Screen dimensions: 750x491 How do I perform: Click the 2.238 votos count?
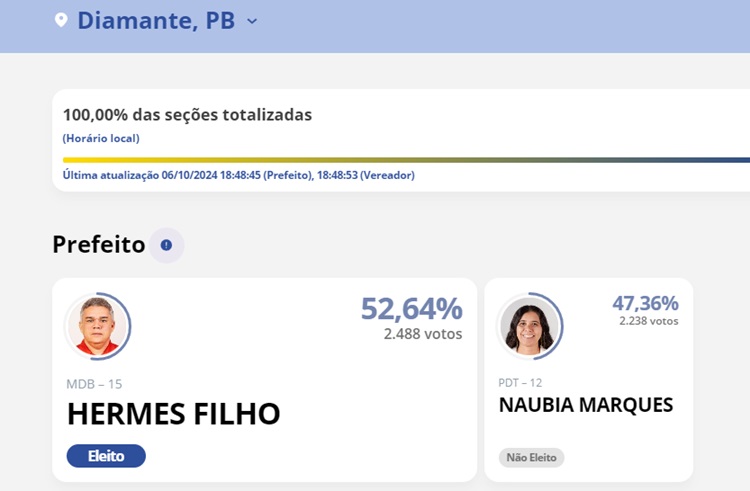point(649,321)
